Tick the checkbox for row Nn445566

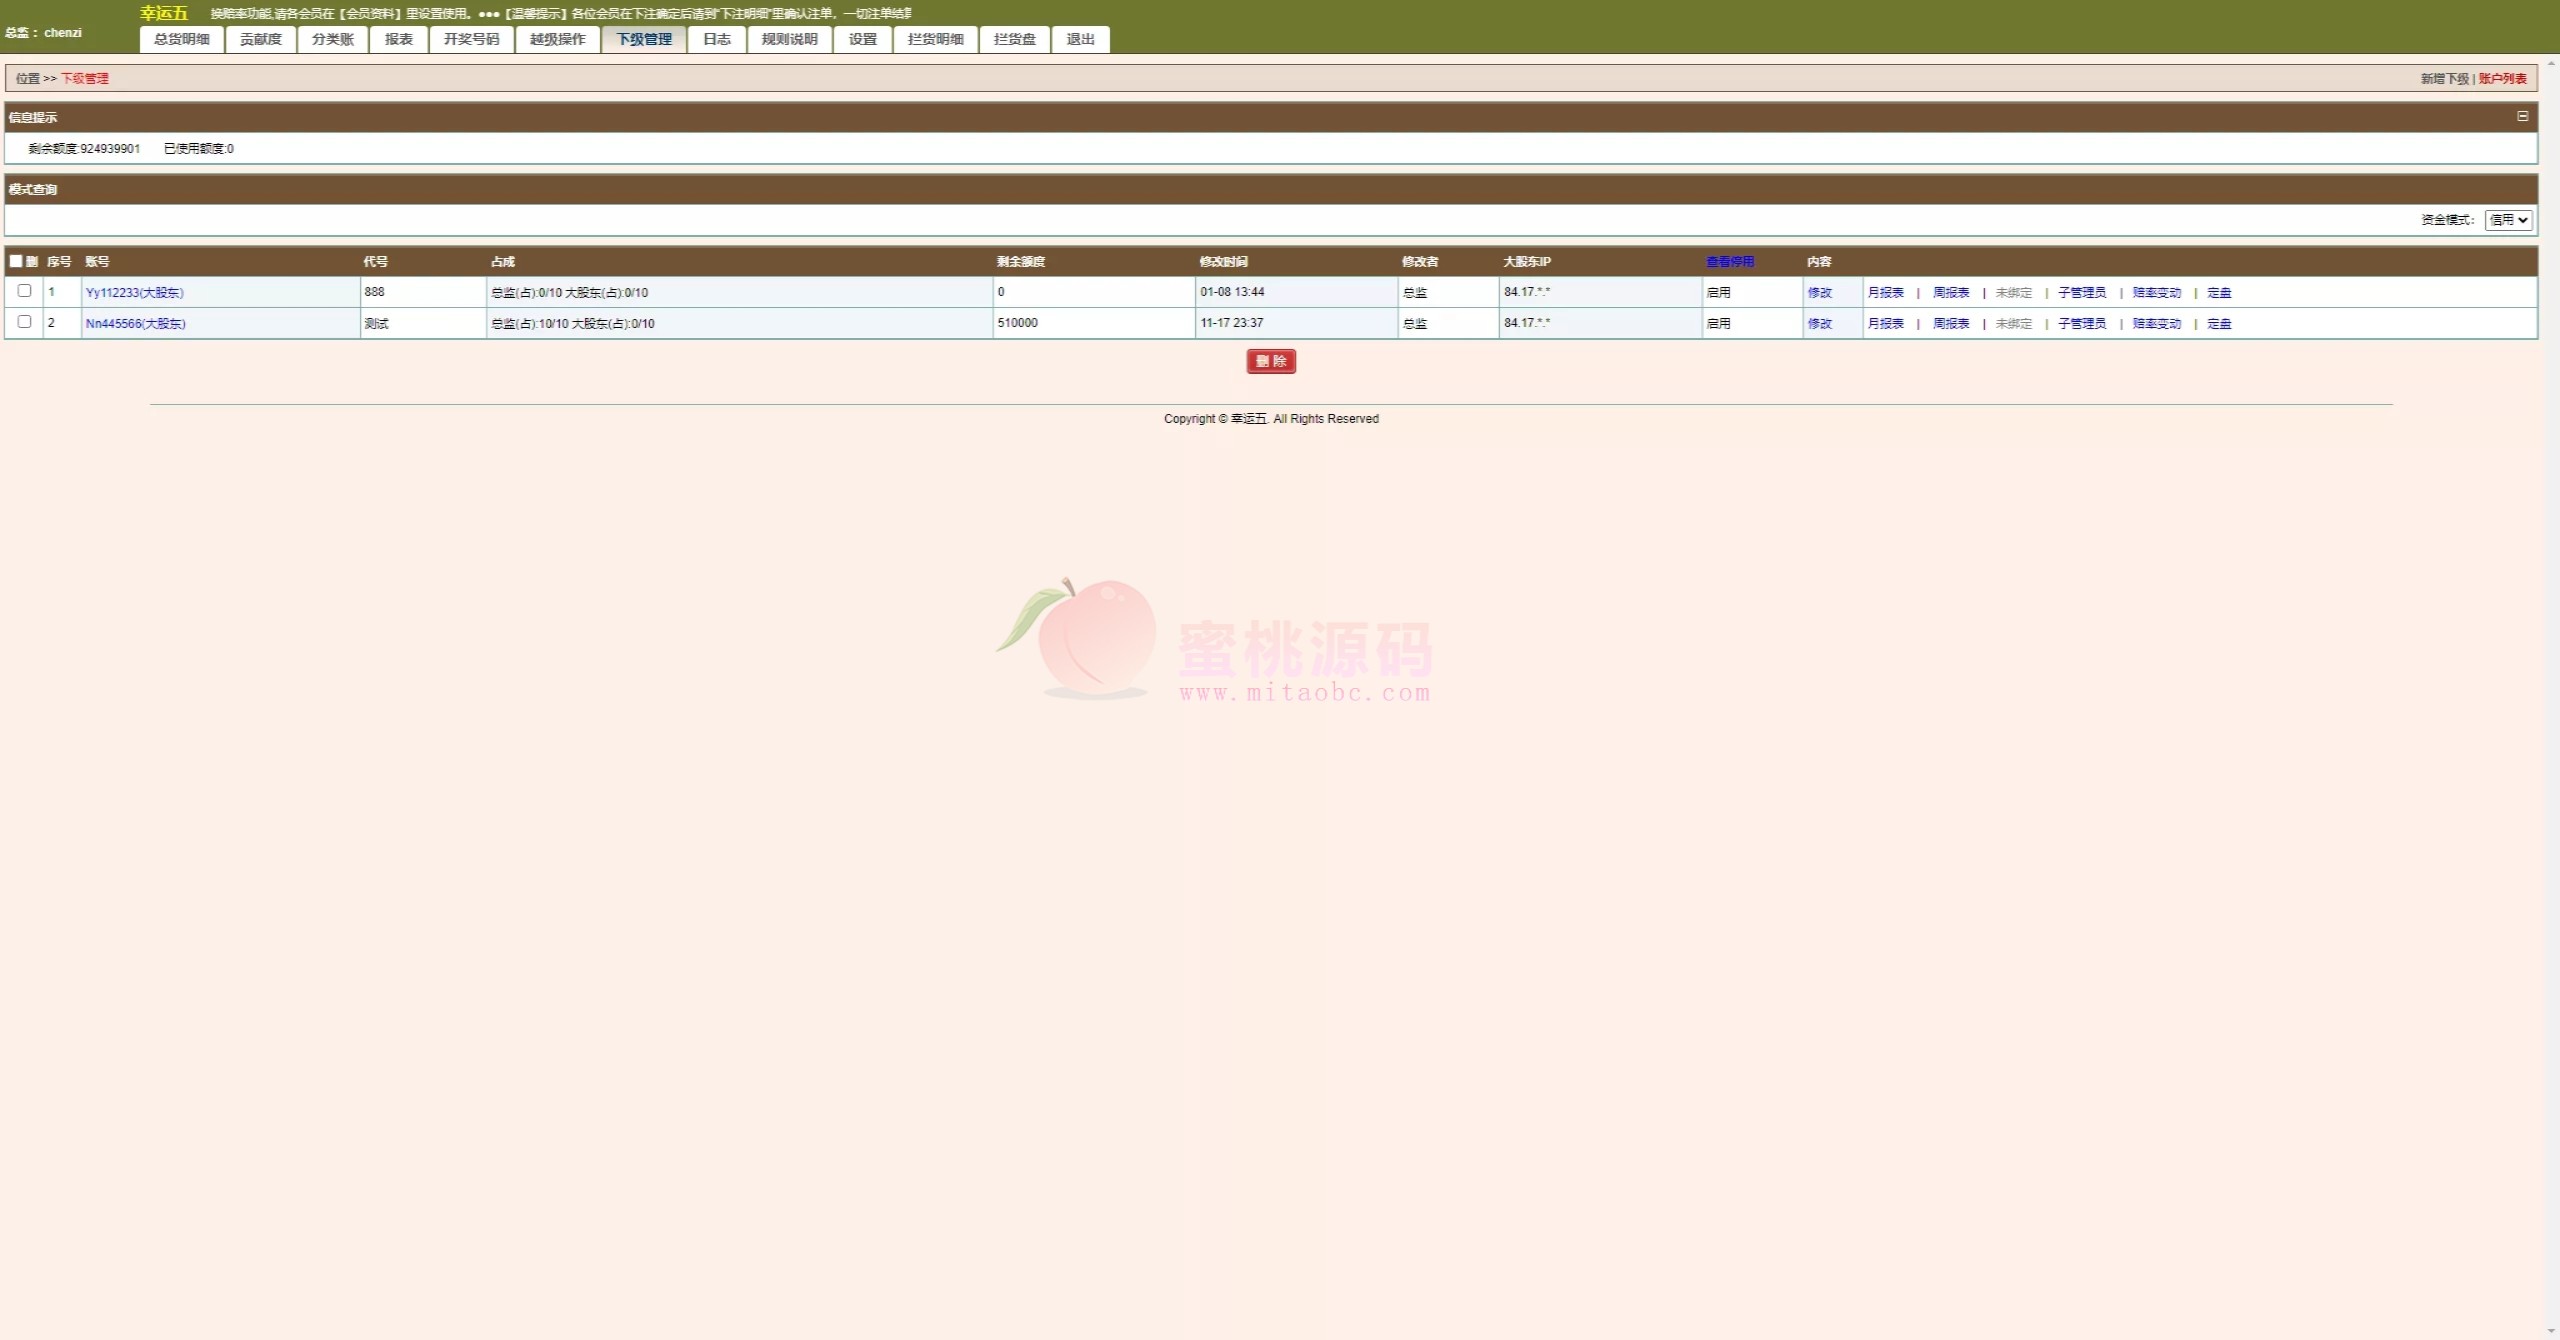25,322
